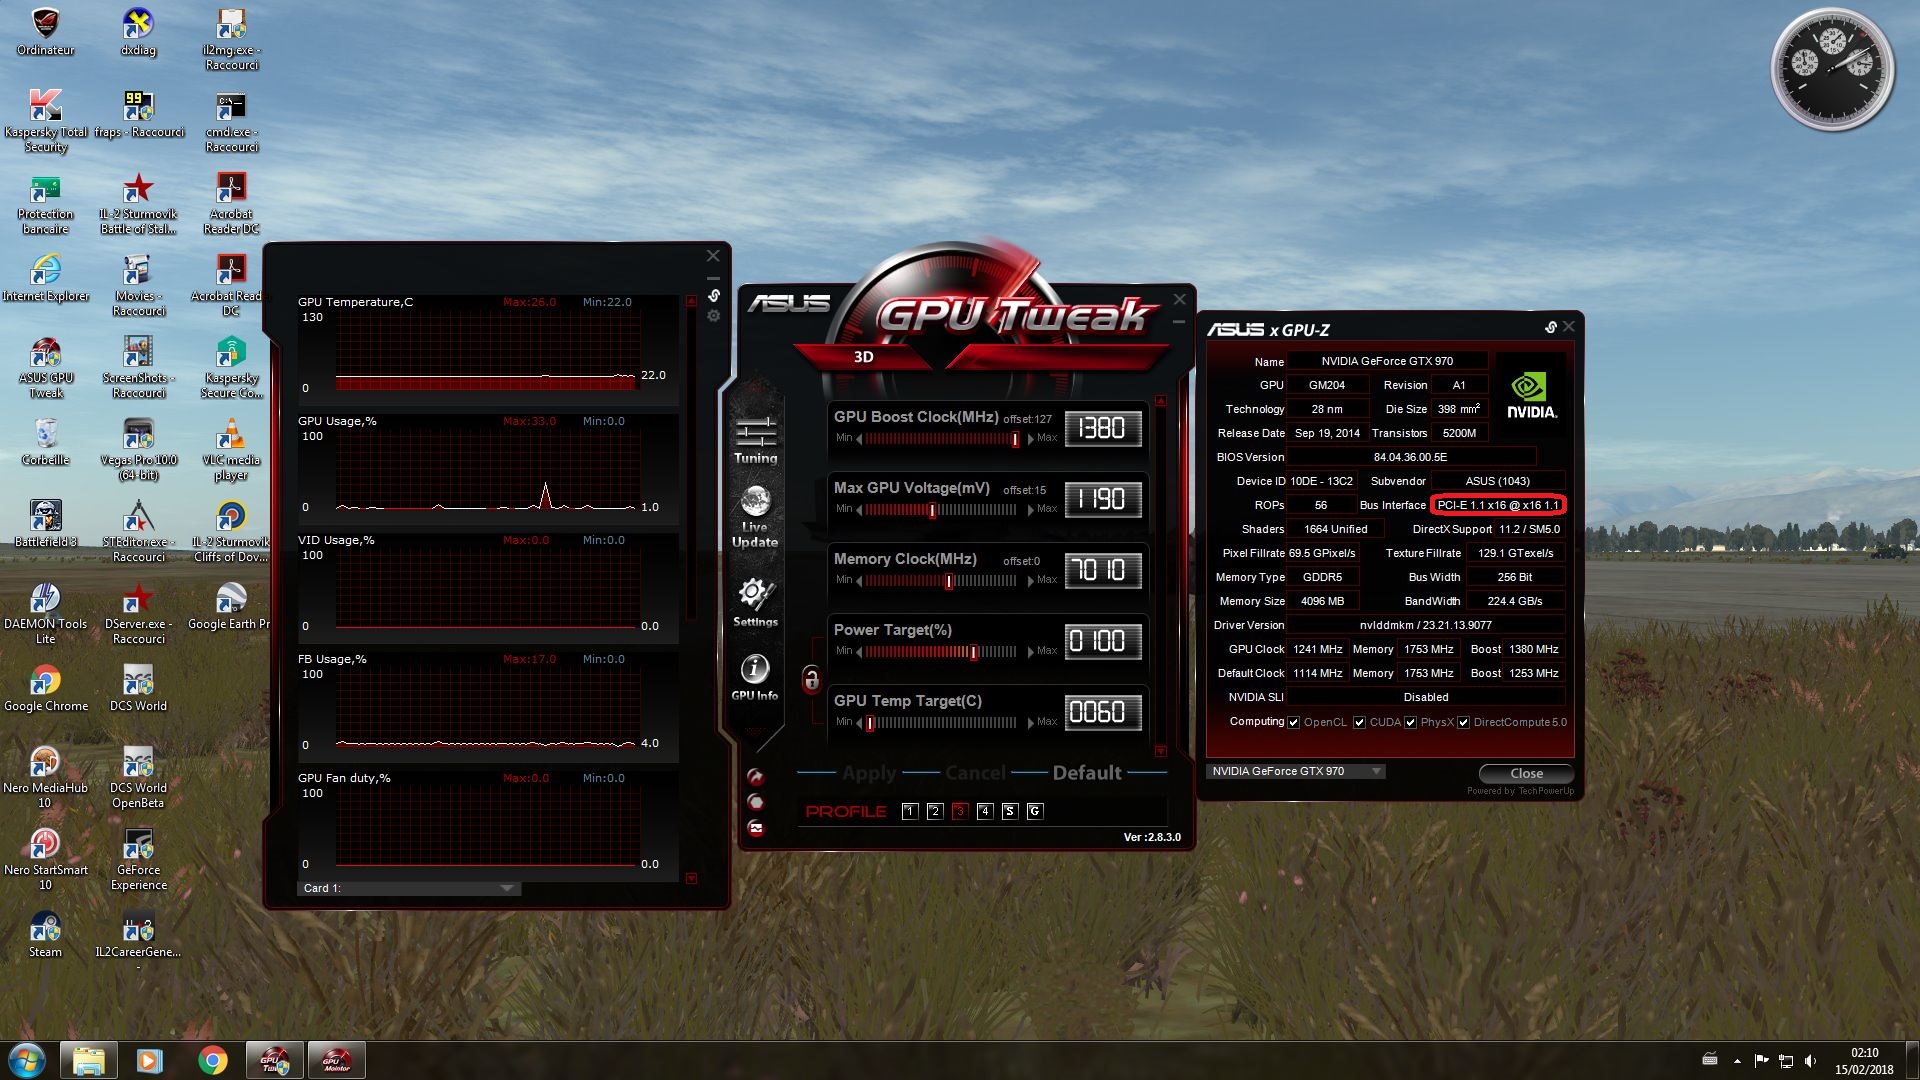Open Live Update in GPU Tweak sidebar
The height and width of the screenshot is (1080, 1920).
pyautogui.click(x=755, y=516)
